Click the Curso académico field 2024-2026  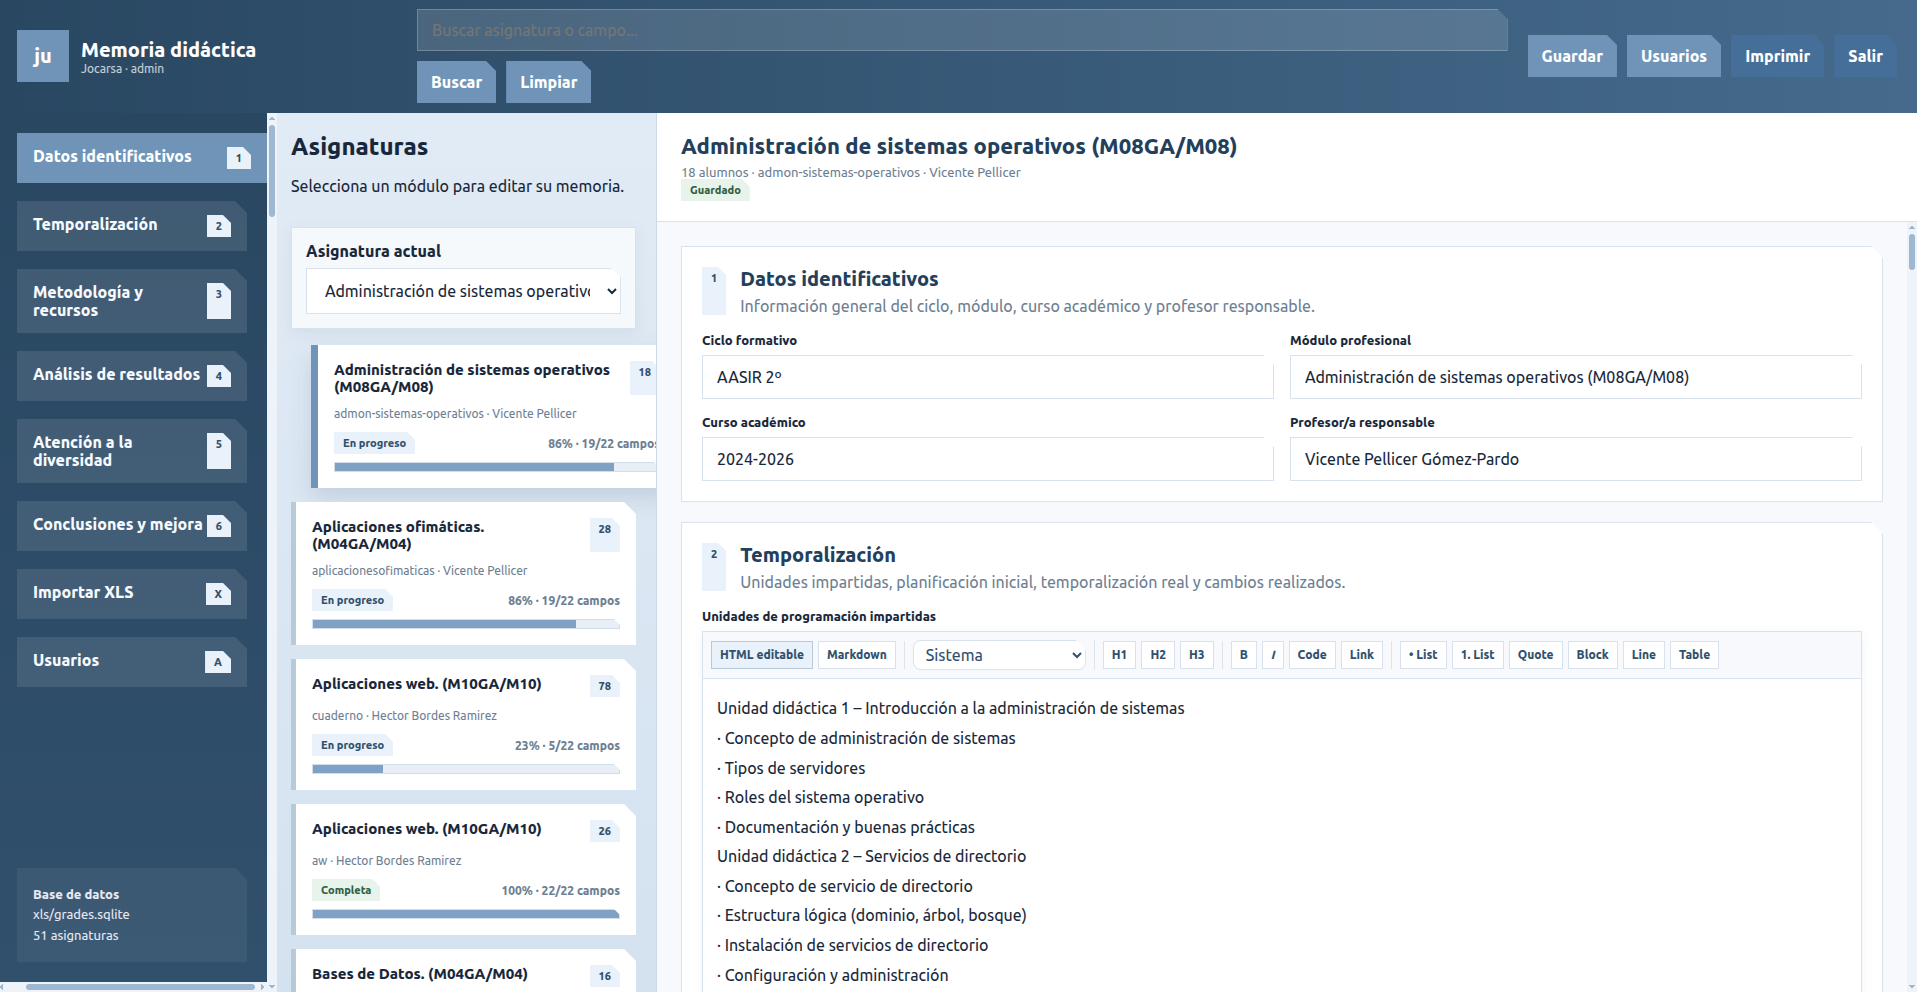(x=988, y=459)
